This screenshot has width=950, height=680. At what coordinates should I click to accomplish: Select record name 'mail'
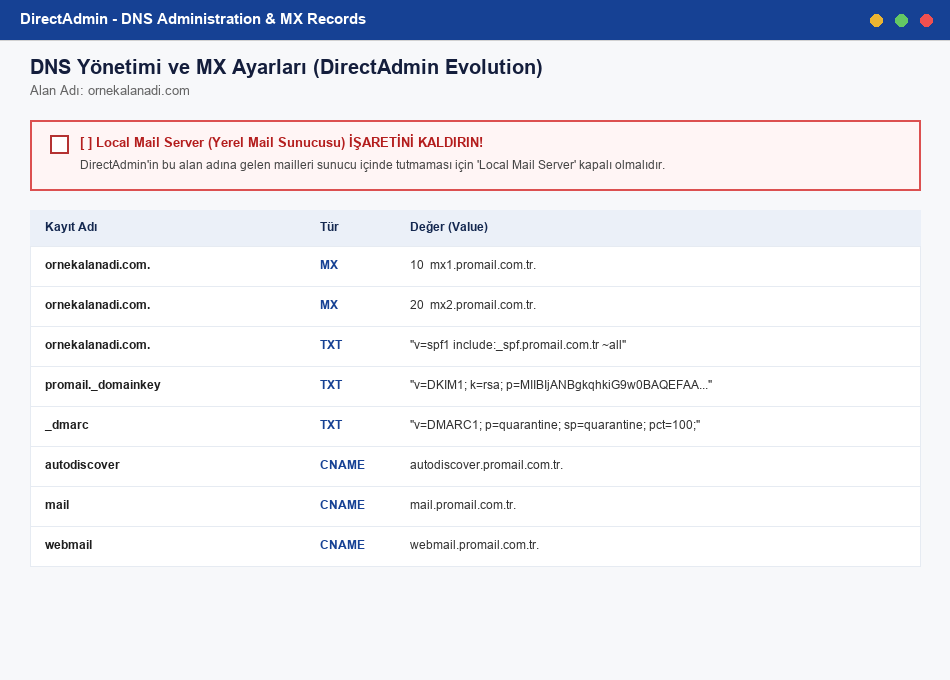tap(57, 505)
